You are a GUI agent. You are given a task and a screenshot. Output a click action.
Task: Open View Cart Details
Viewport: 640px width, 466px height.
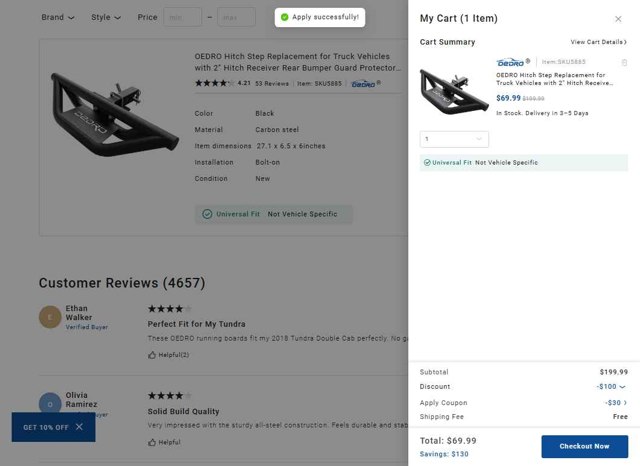tap(598, 42)
